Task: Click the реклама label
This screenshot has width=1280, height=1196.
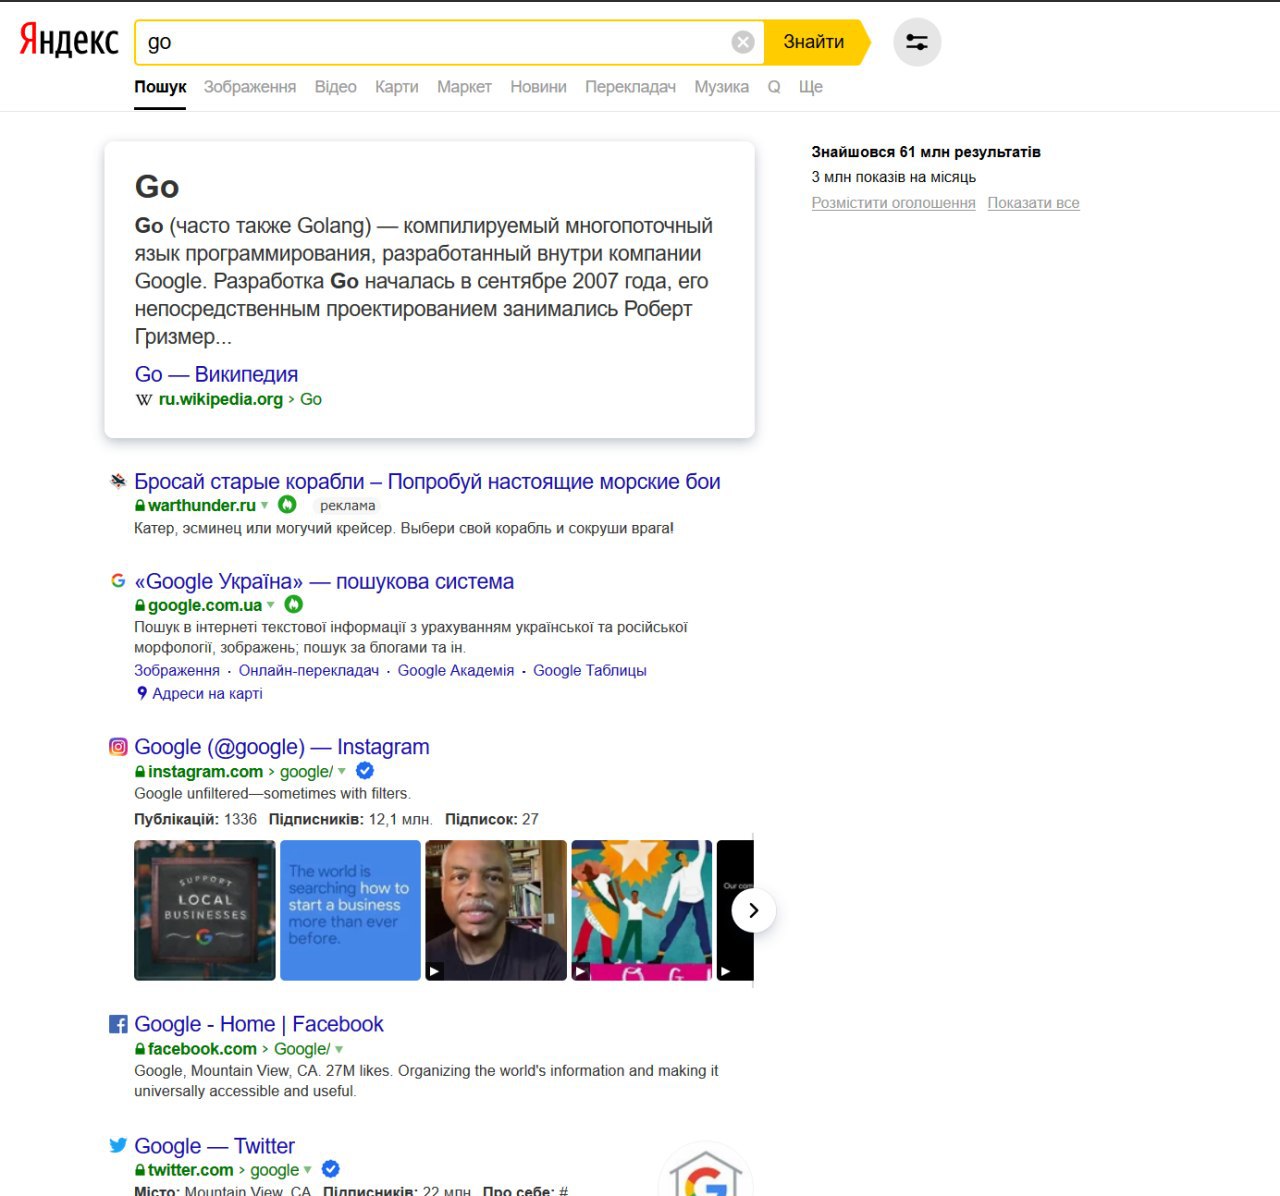Action: [x=348, y=505]
